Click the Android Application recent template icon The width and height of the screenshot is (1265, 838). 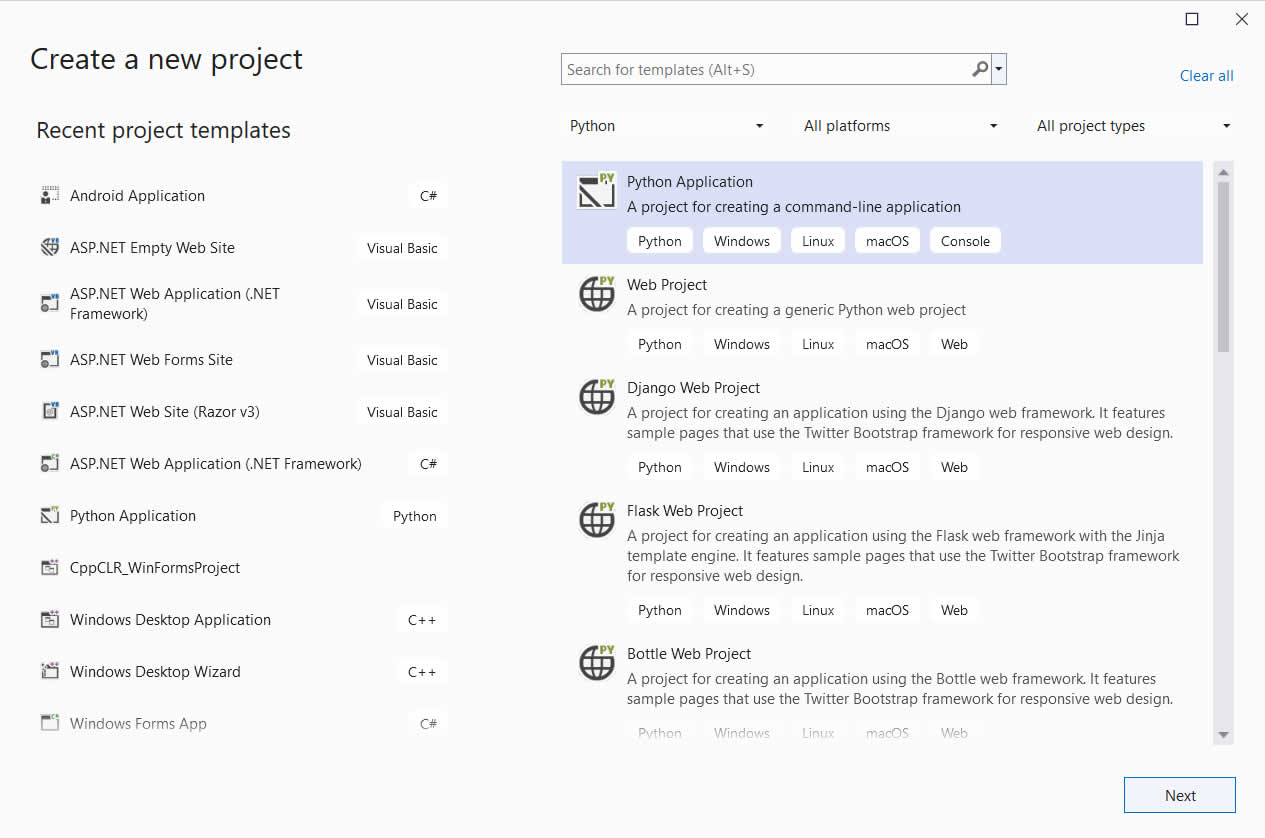tap(50, 196)
